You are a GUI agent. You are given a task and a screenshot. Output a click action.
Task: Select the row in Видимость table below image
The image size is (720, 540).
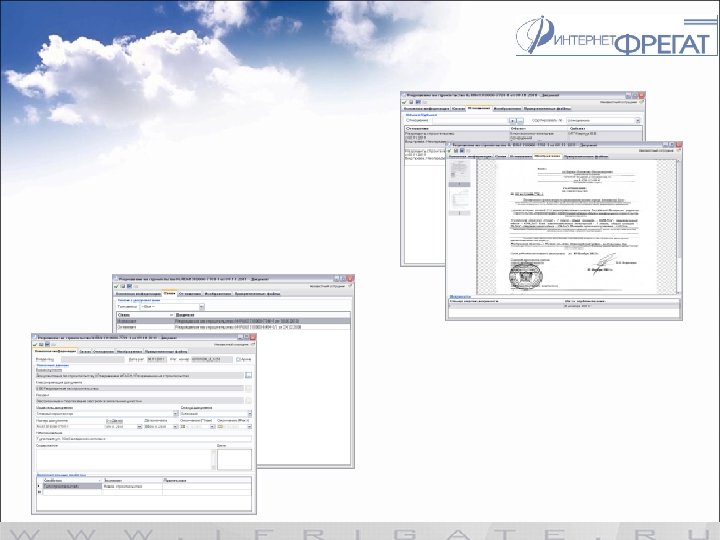pos(564,306)
